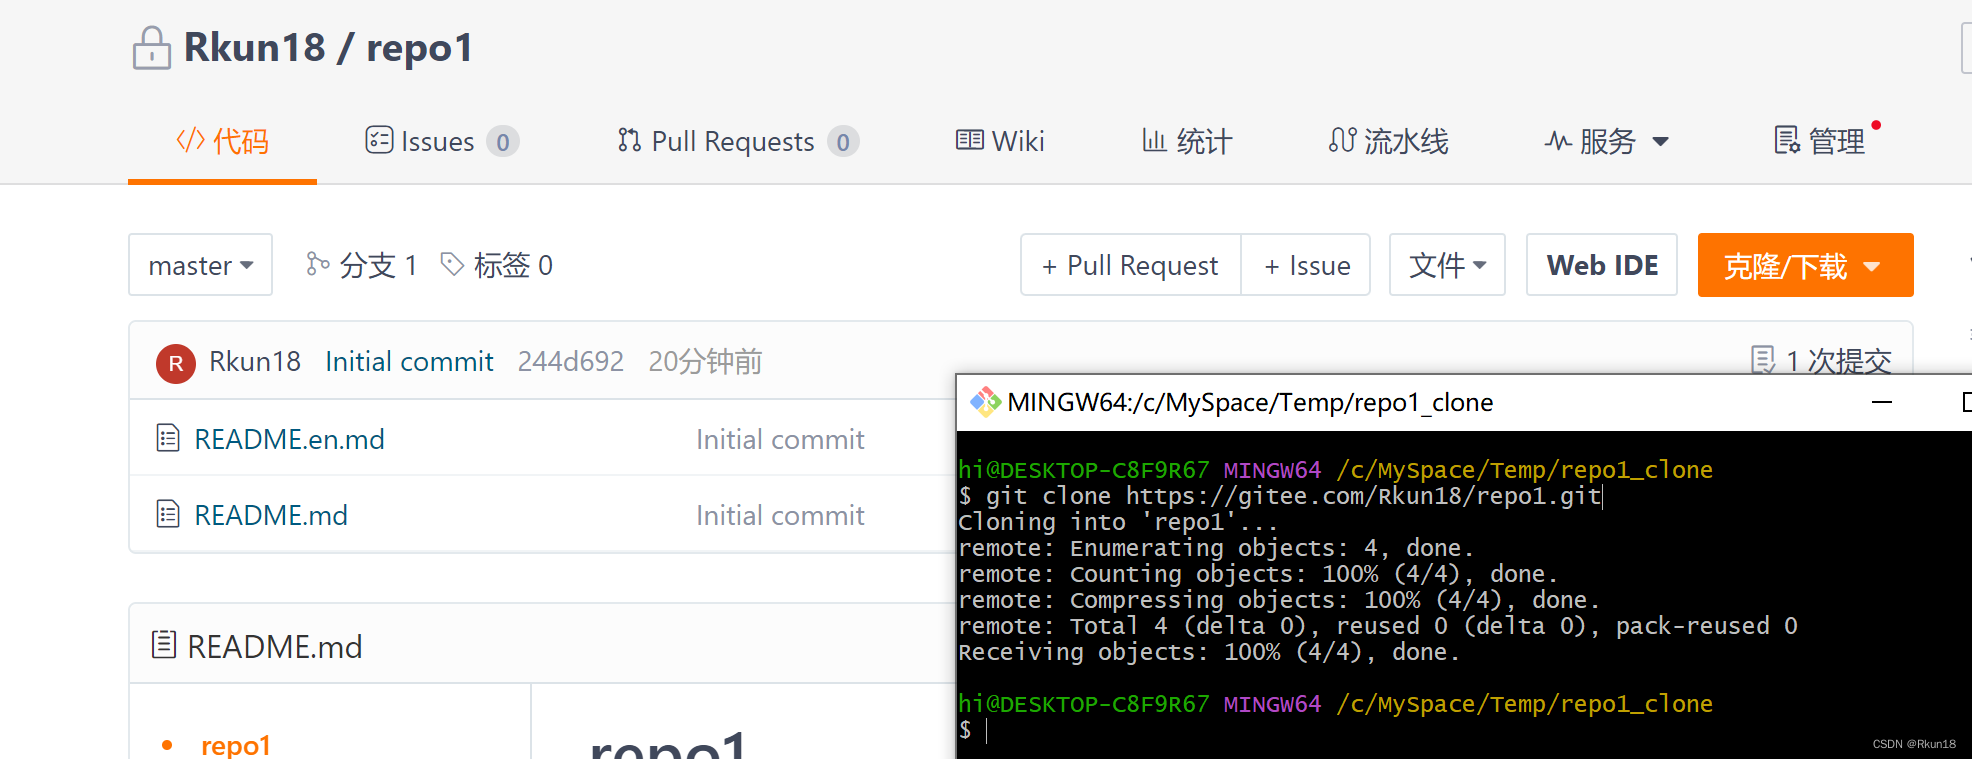Launch the Web IDE
The height and width of the screenshot is (759, 1972).
click(1602, 265)
